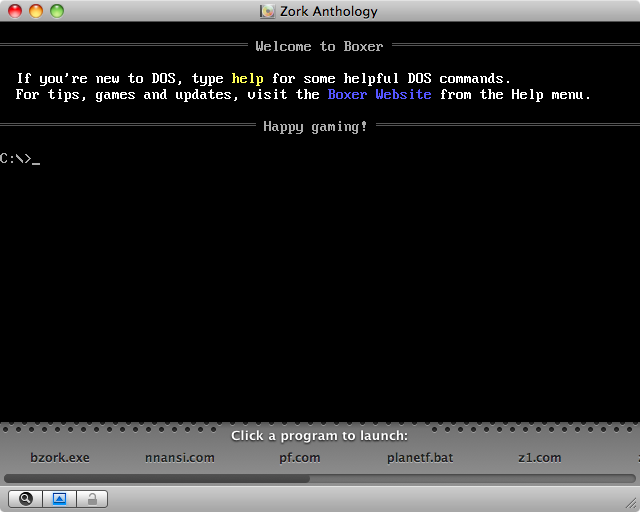Click the blue 'Boxer Website' text

coord(379,94)
